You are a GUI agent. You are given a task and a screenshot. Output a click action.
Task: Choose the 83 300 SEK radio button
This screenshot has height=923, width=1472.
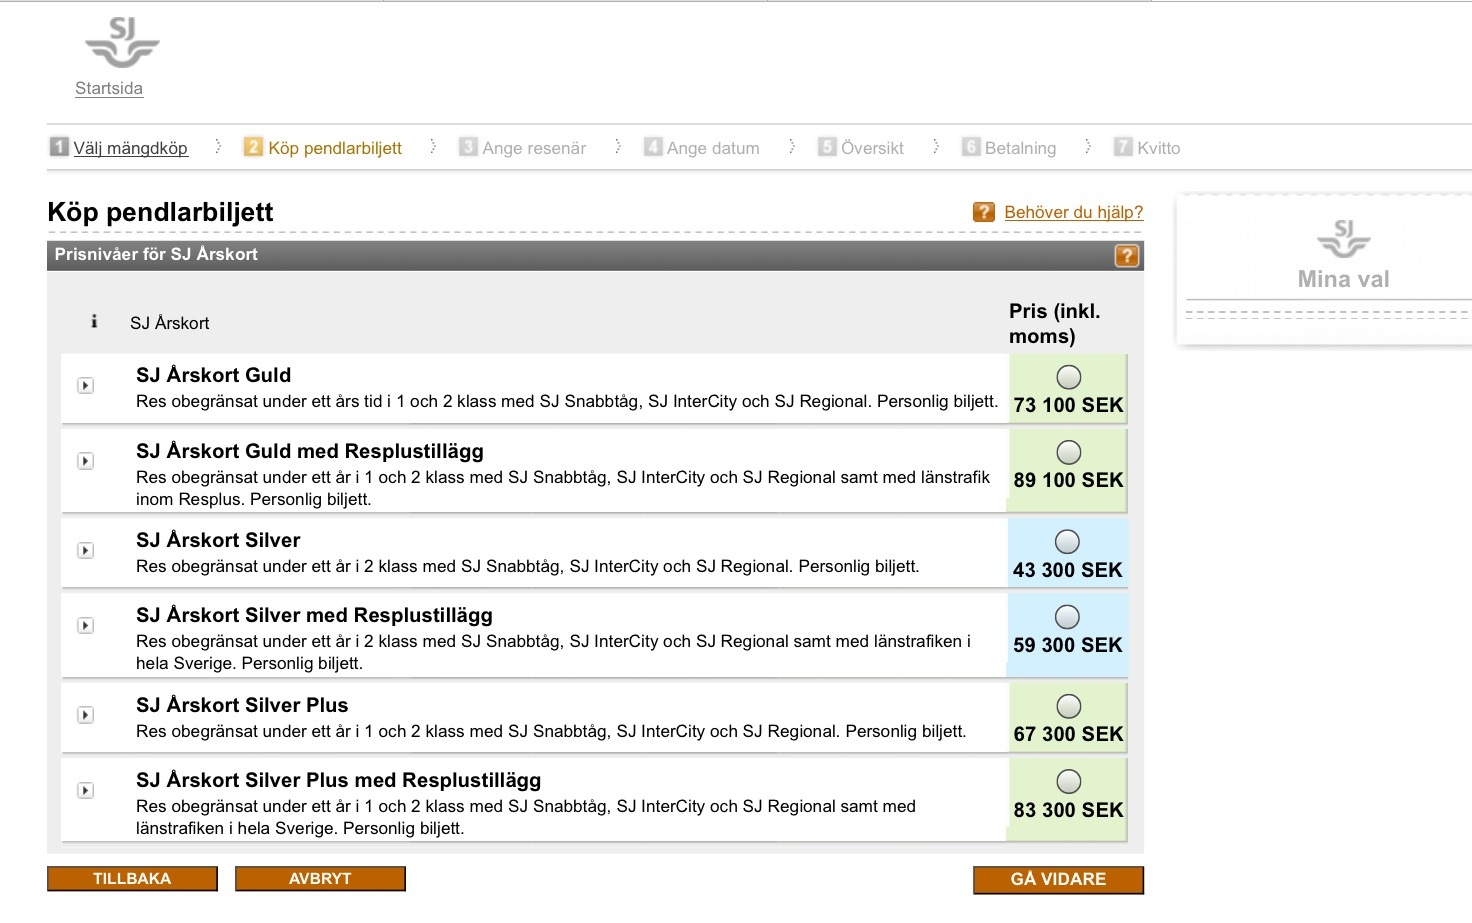(x=1068, y=782)
